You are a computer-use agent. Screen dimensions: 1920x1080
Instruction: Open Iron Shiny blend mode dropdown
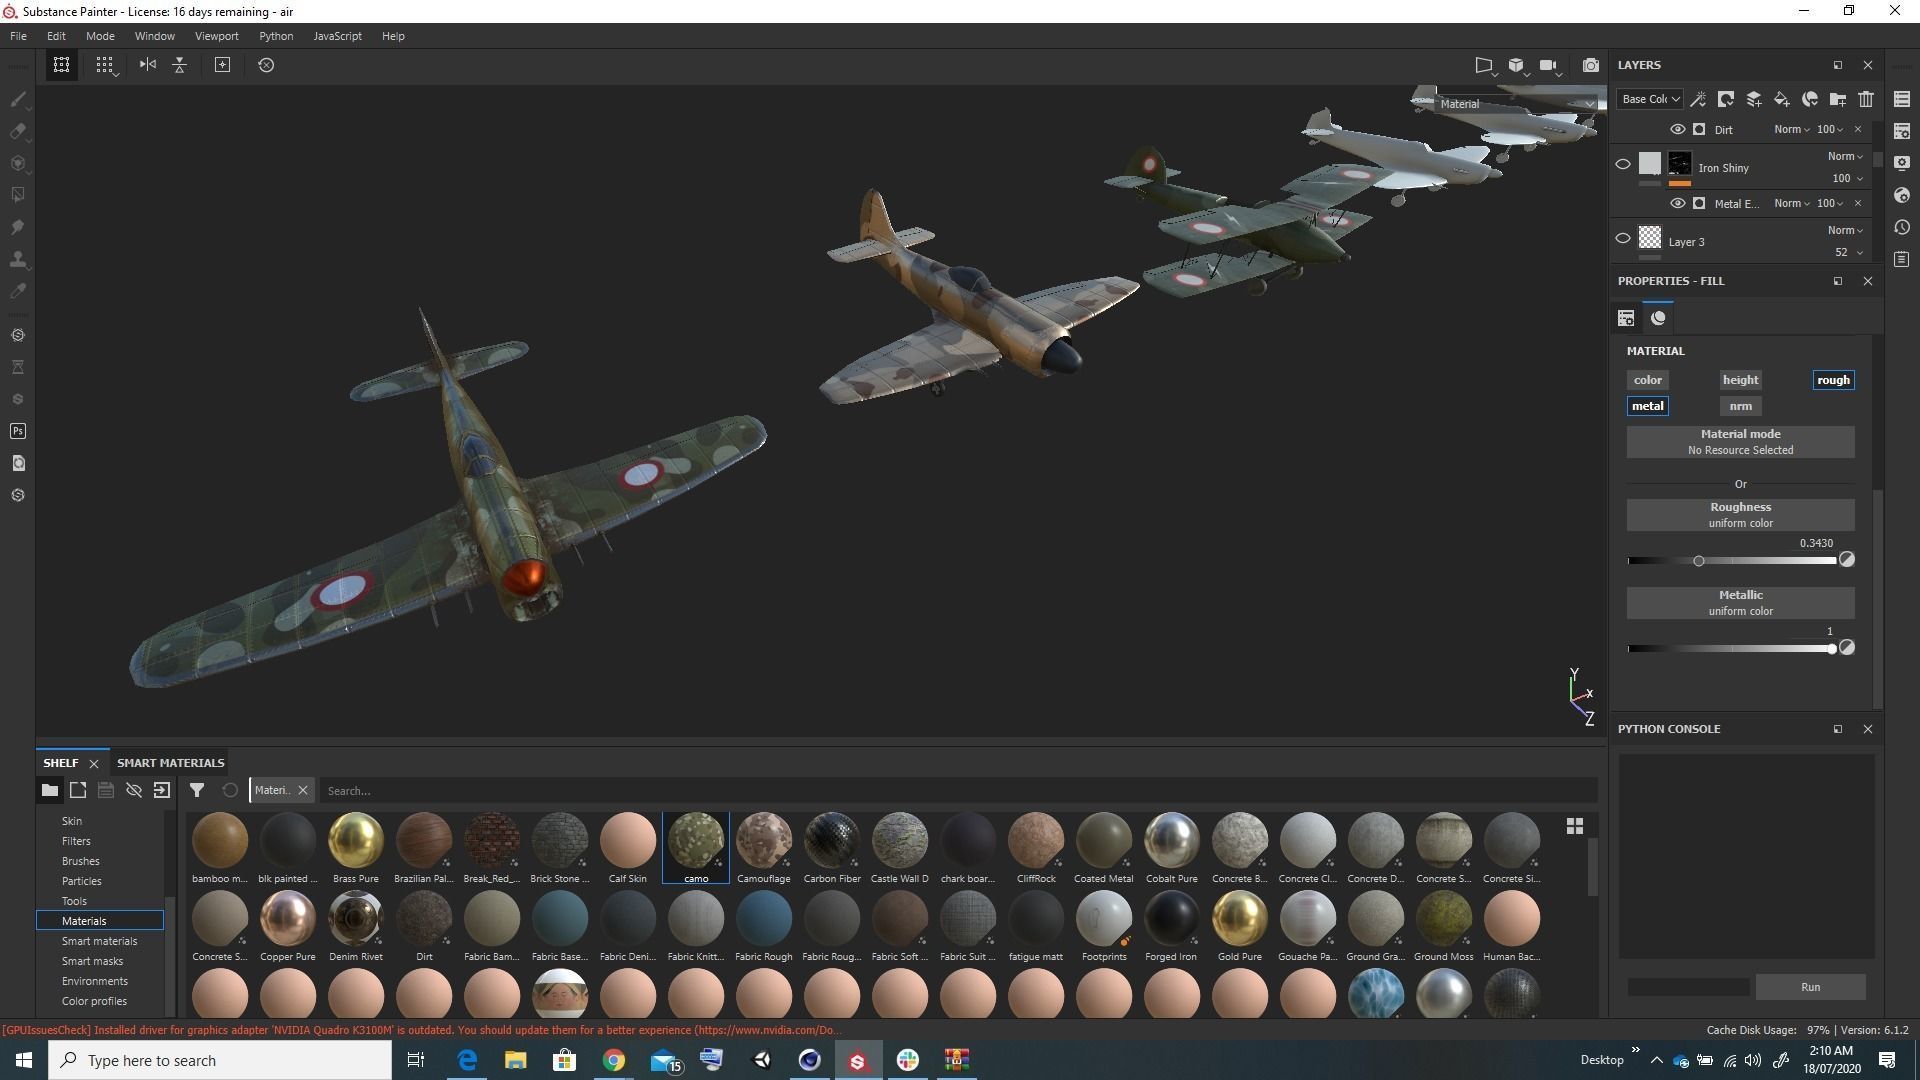[x=1845, y=156]
